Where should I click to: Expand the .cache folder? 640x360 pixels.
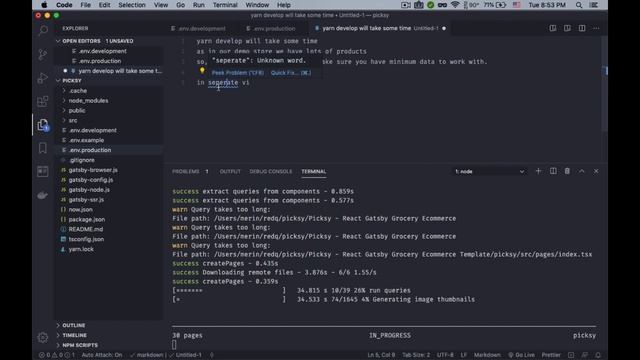point(78,91)
